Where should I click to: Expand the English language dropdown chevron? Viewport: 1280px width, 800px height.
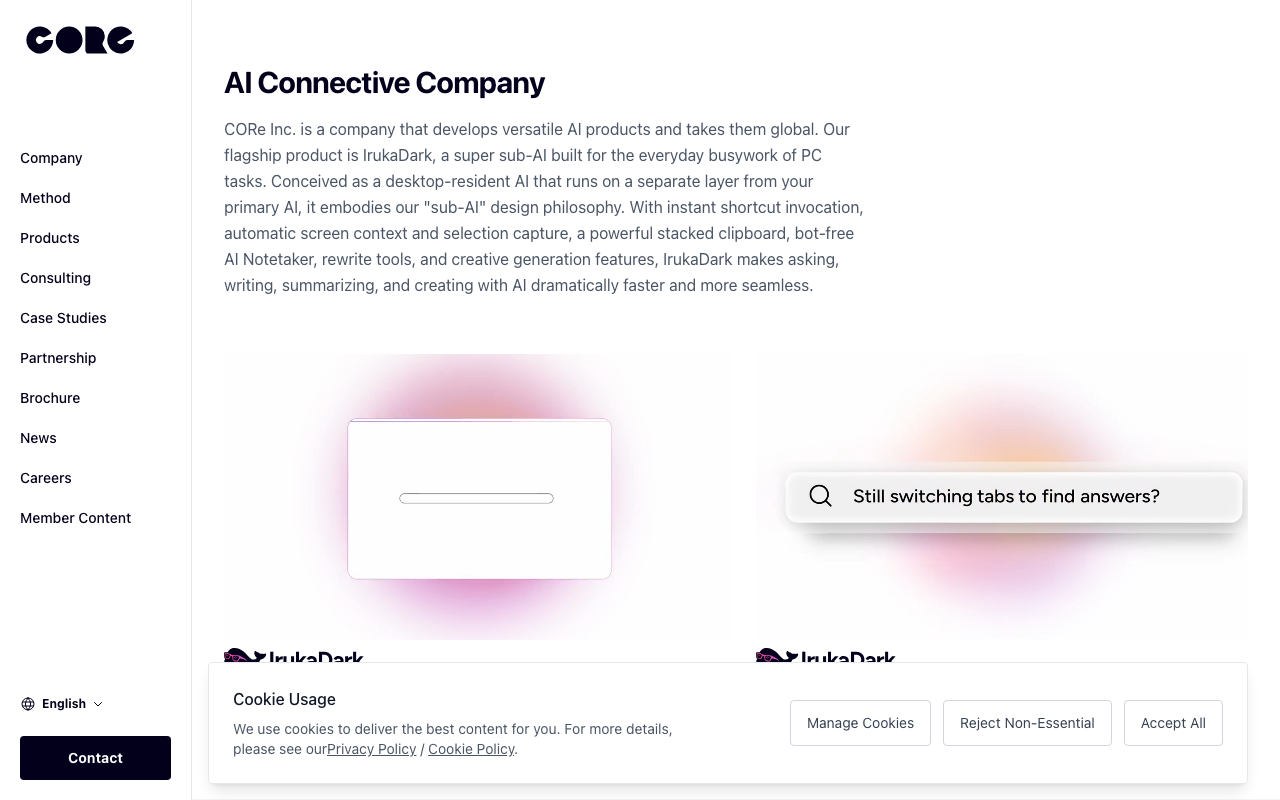pos(98,704)
